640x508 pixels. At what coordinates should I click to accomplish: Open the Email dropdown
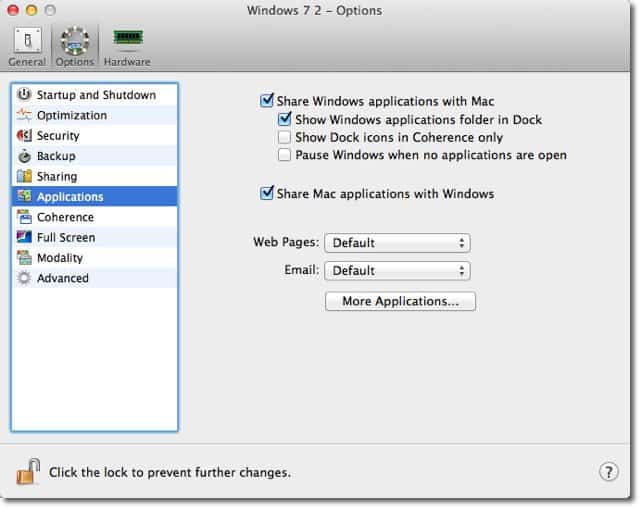397,271
